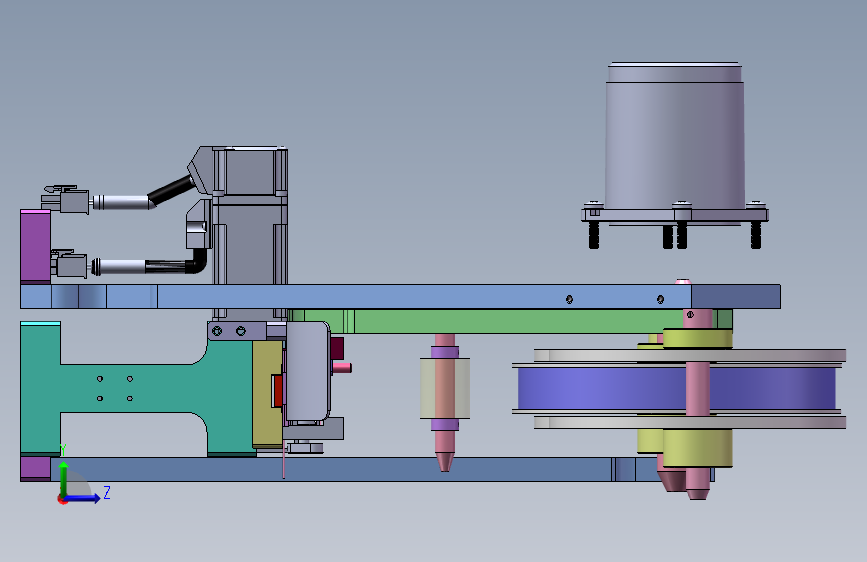Select the motor mounting flange plate
The image size is (867, 562).
675,215
